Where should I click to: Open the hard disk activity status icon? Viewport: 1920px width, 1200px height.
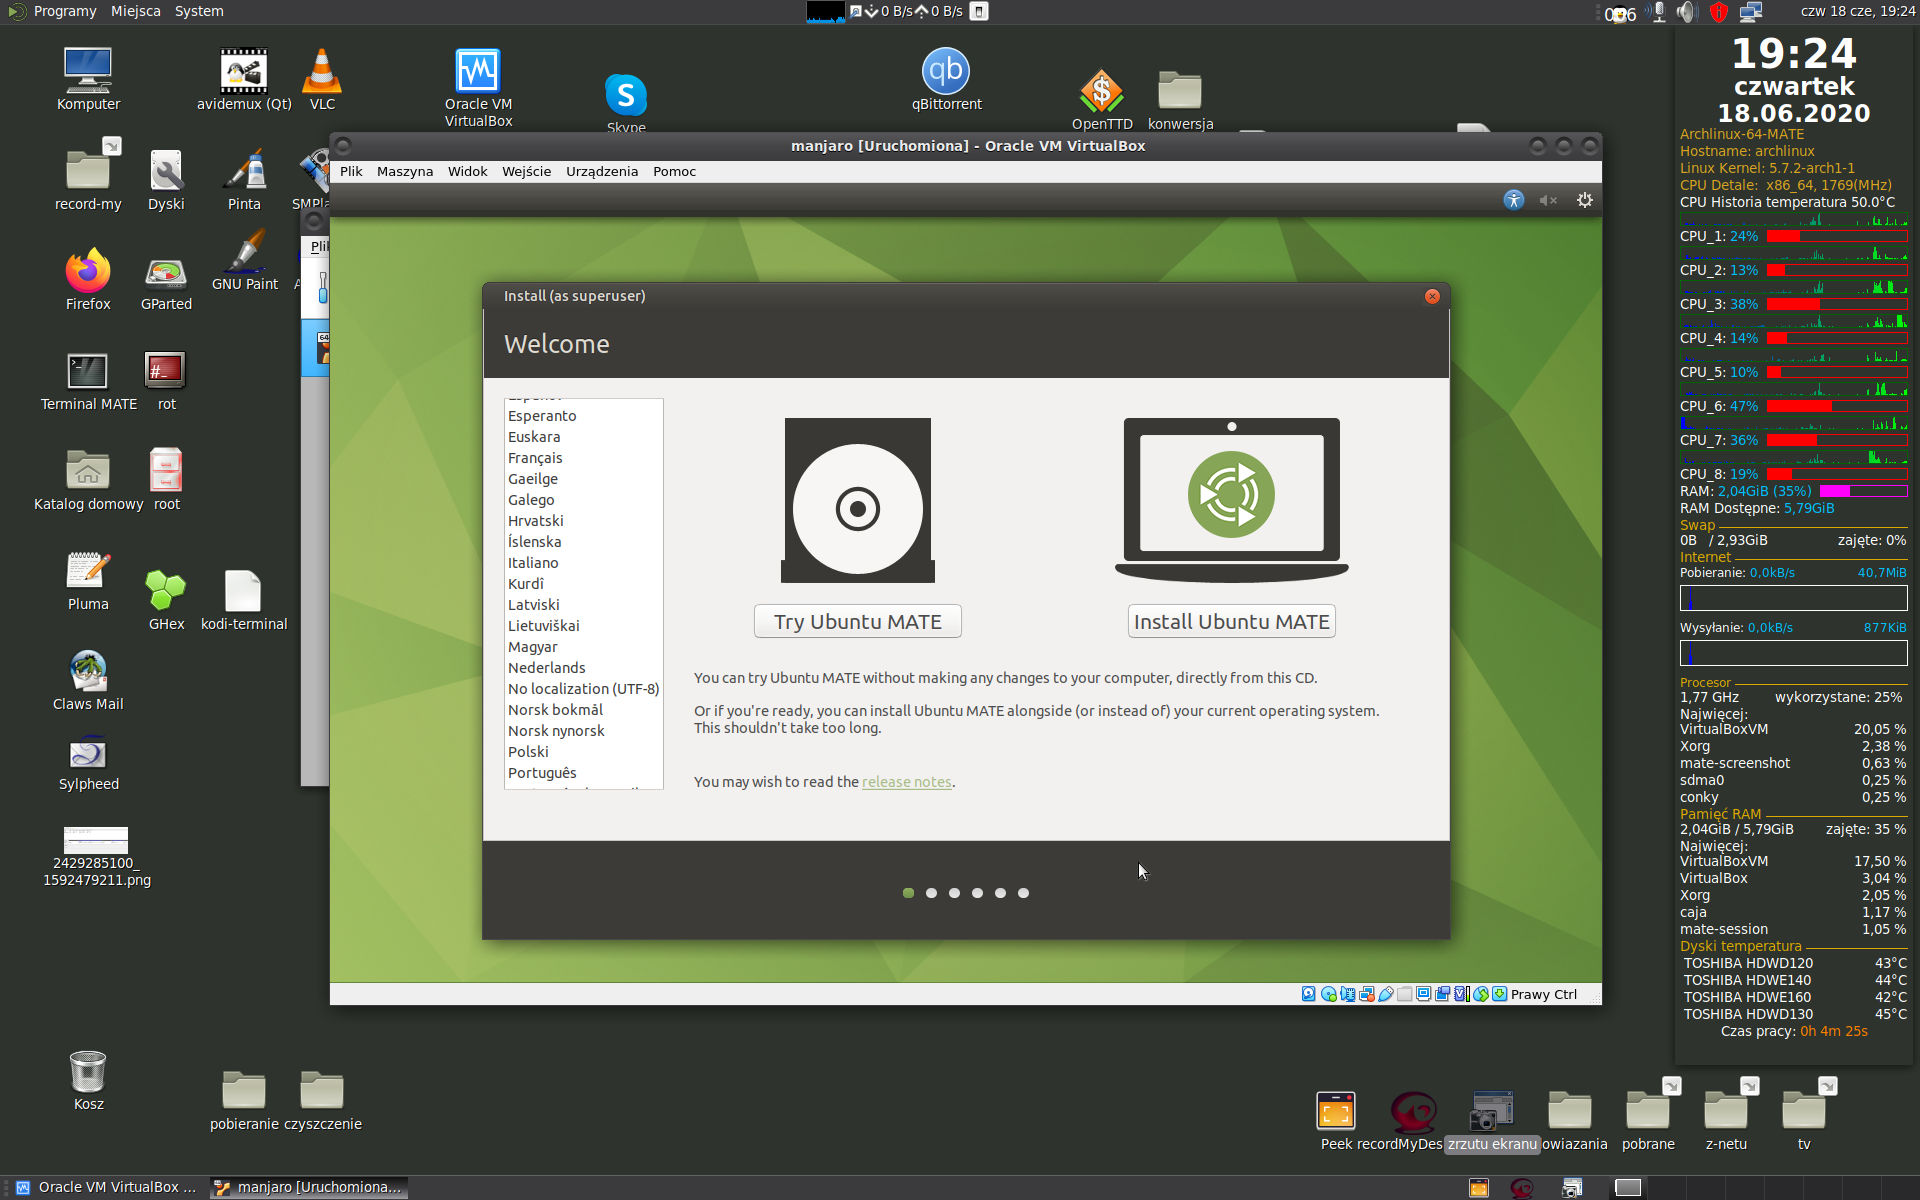pyautogui.click(x=1309, y=993)
